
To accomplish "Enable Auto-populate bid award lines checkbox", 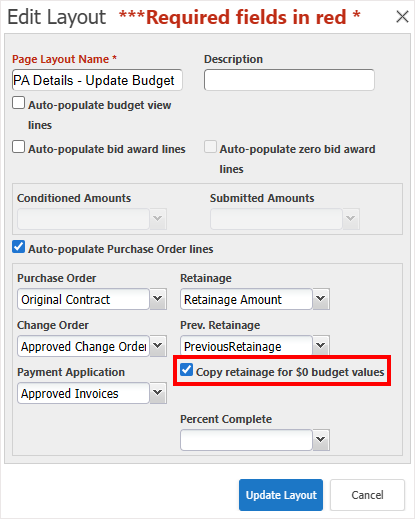I will pos(18,147).
